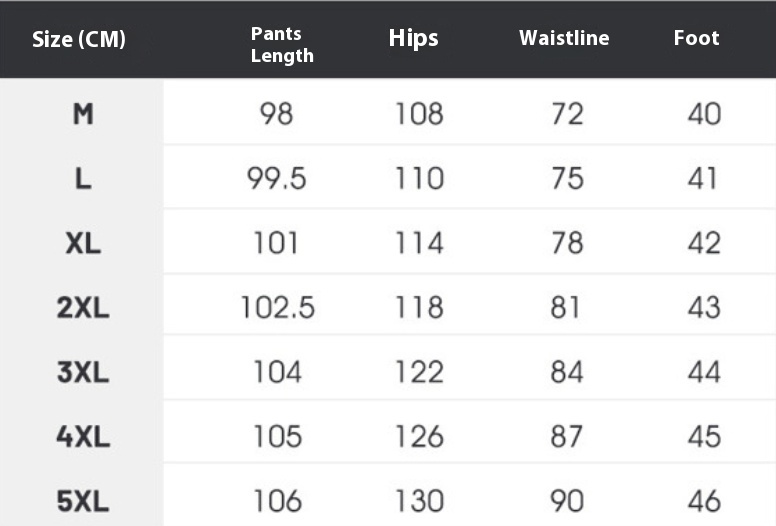Select the M size row label
Screen dimensions: 776x526
coord(82,114)
